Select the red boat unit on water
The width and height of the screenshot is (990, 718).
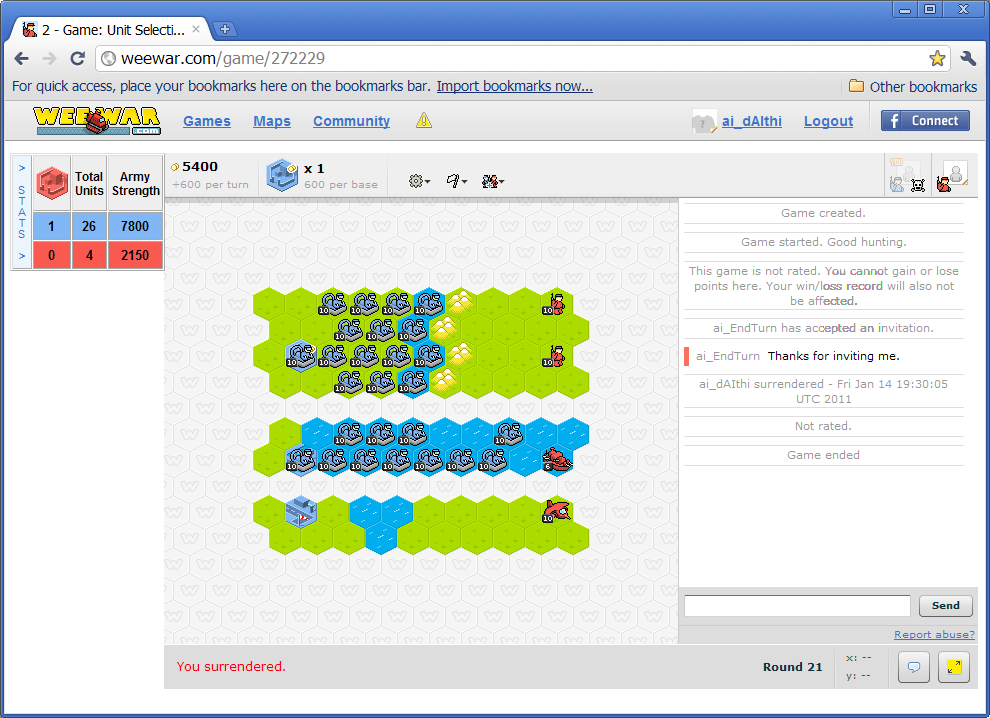557,459
